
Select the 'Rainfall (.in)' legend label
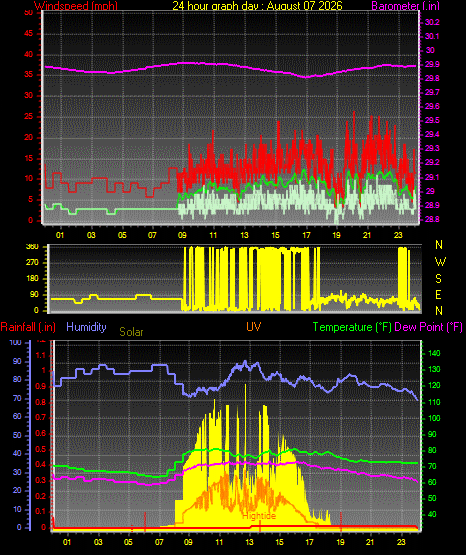(28, 327)
